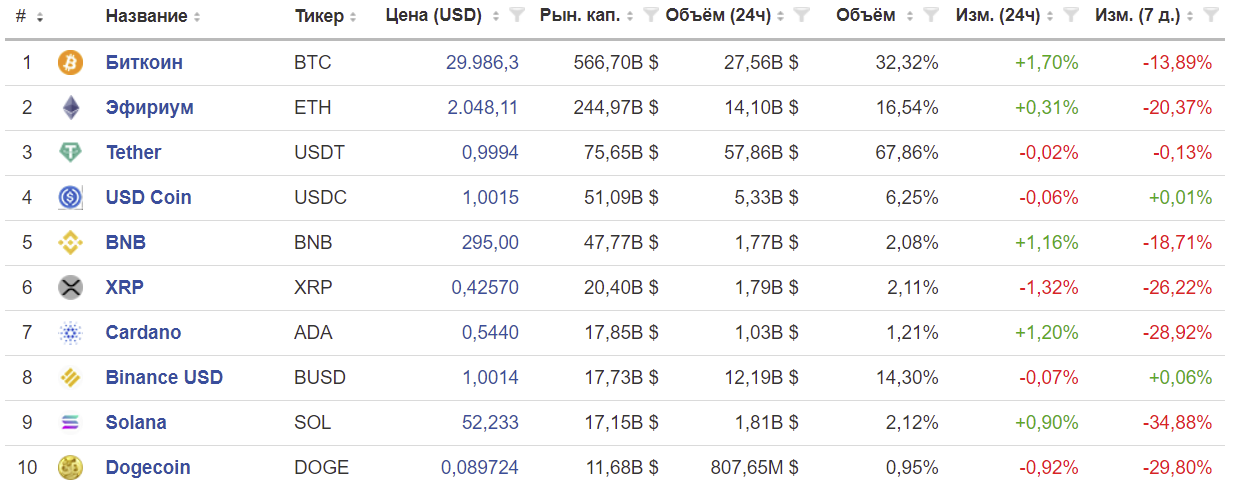1249x496 pixels.
Task: Click volume value 57,86B $
Action: point(761,153)
